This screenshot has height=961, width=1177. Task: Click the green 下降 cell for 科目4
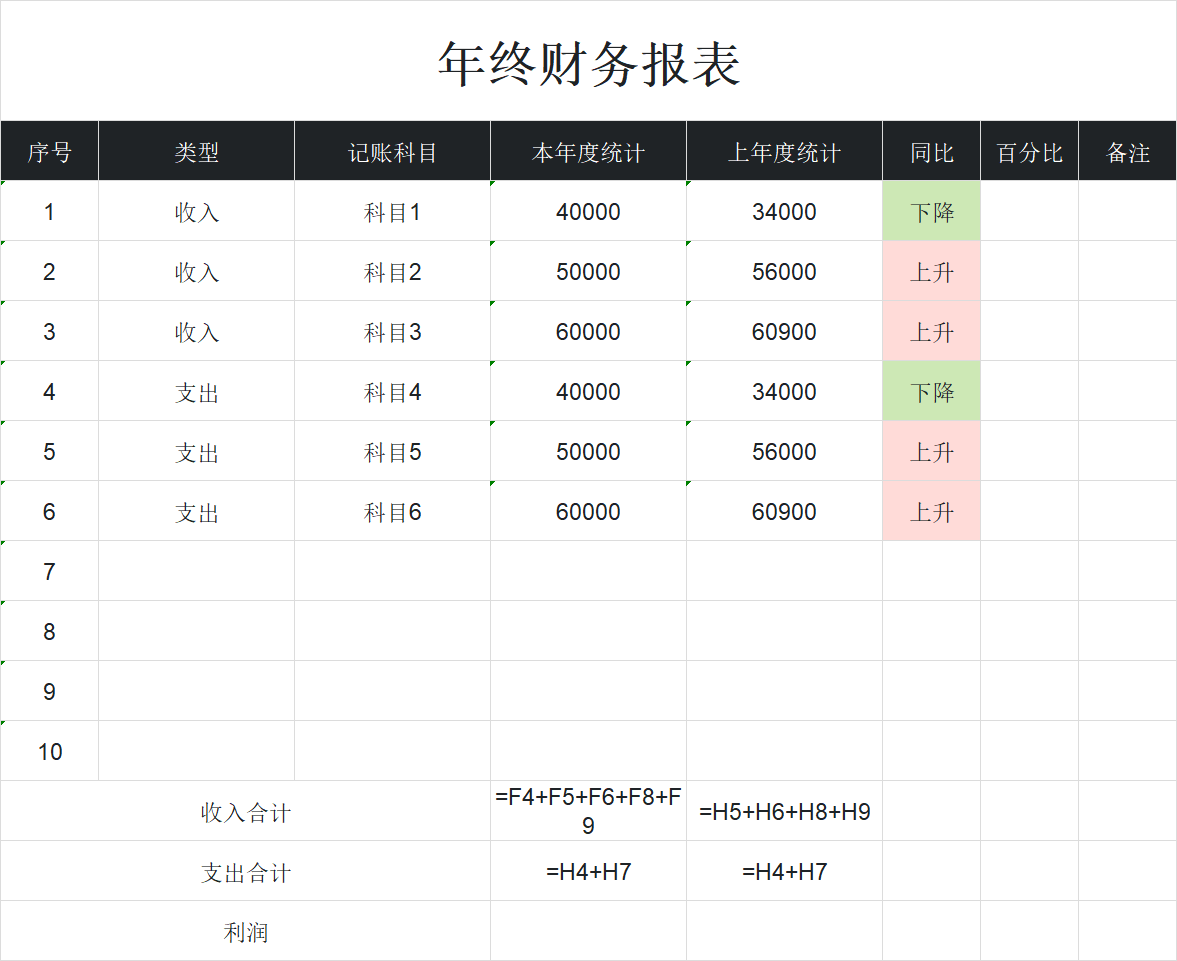pos(930,391)
